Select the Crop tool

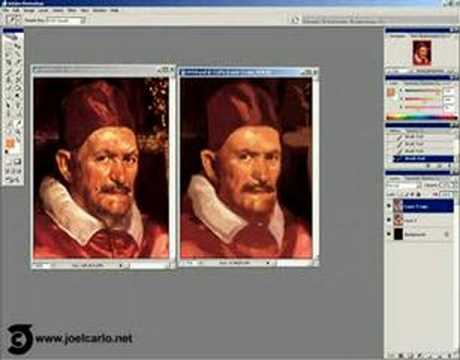tap(9, 62)
